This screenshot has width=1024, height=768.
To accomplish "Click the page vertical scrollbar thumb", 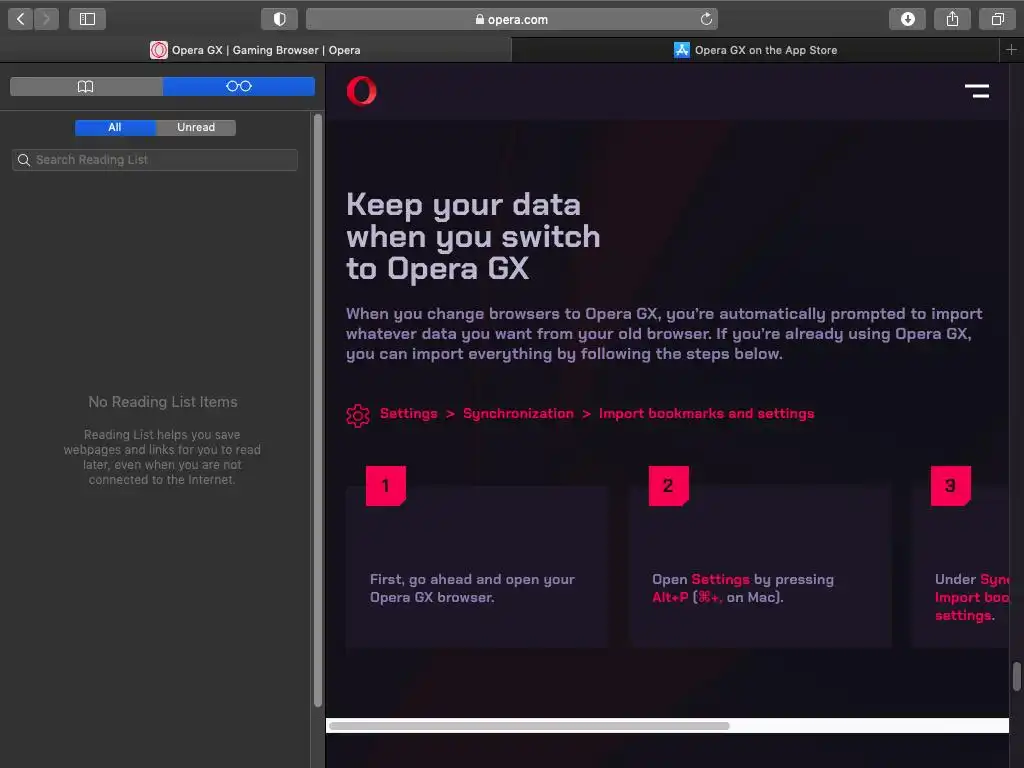I will coord(1016,676).
